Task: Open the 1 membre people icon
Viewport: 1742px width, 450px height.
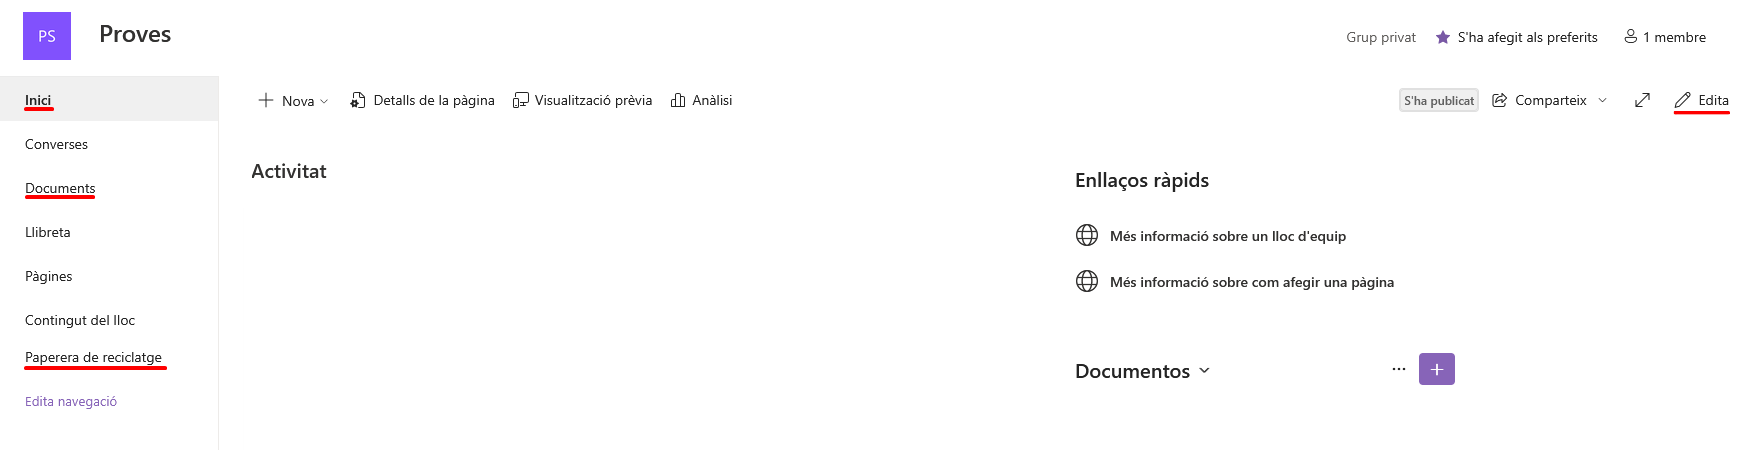Action: tap(1630, 37)
